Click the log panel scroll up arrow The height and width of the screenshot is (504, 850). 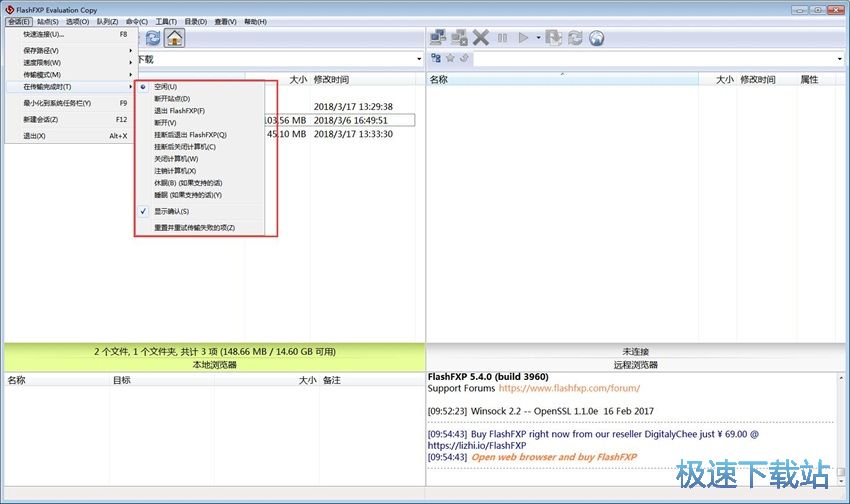click(x=841, y=378)
